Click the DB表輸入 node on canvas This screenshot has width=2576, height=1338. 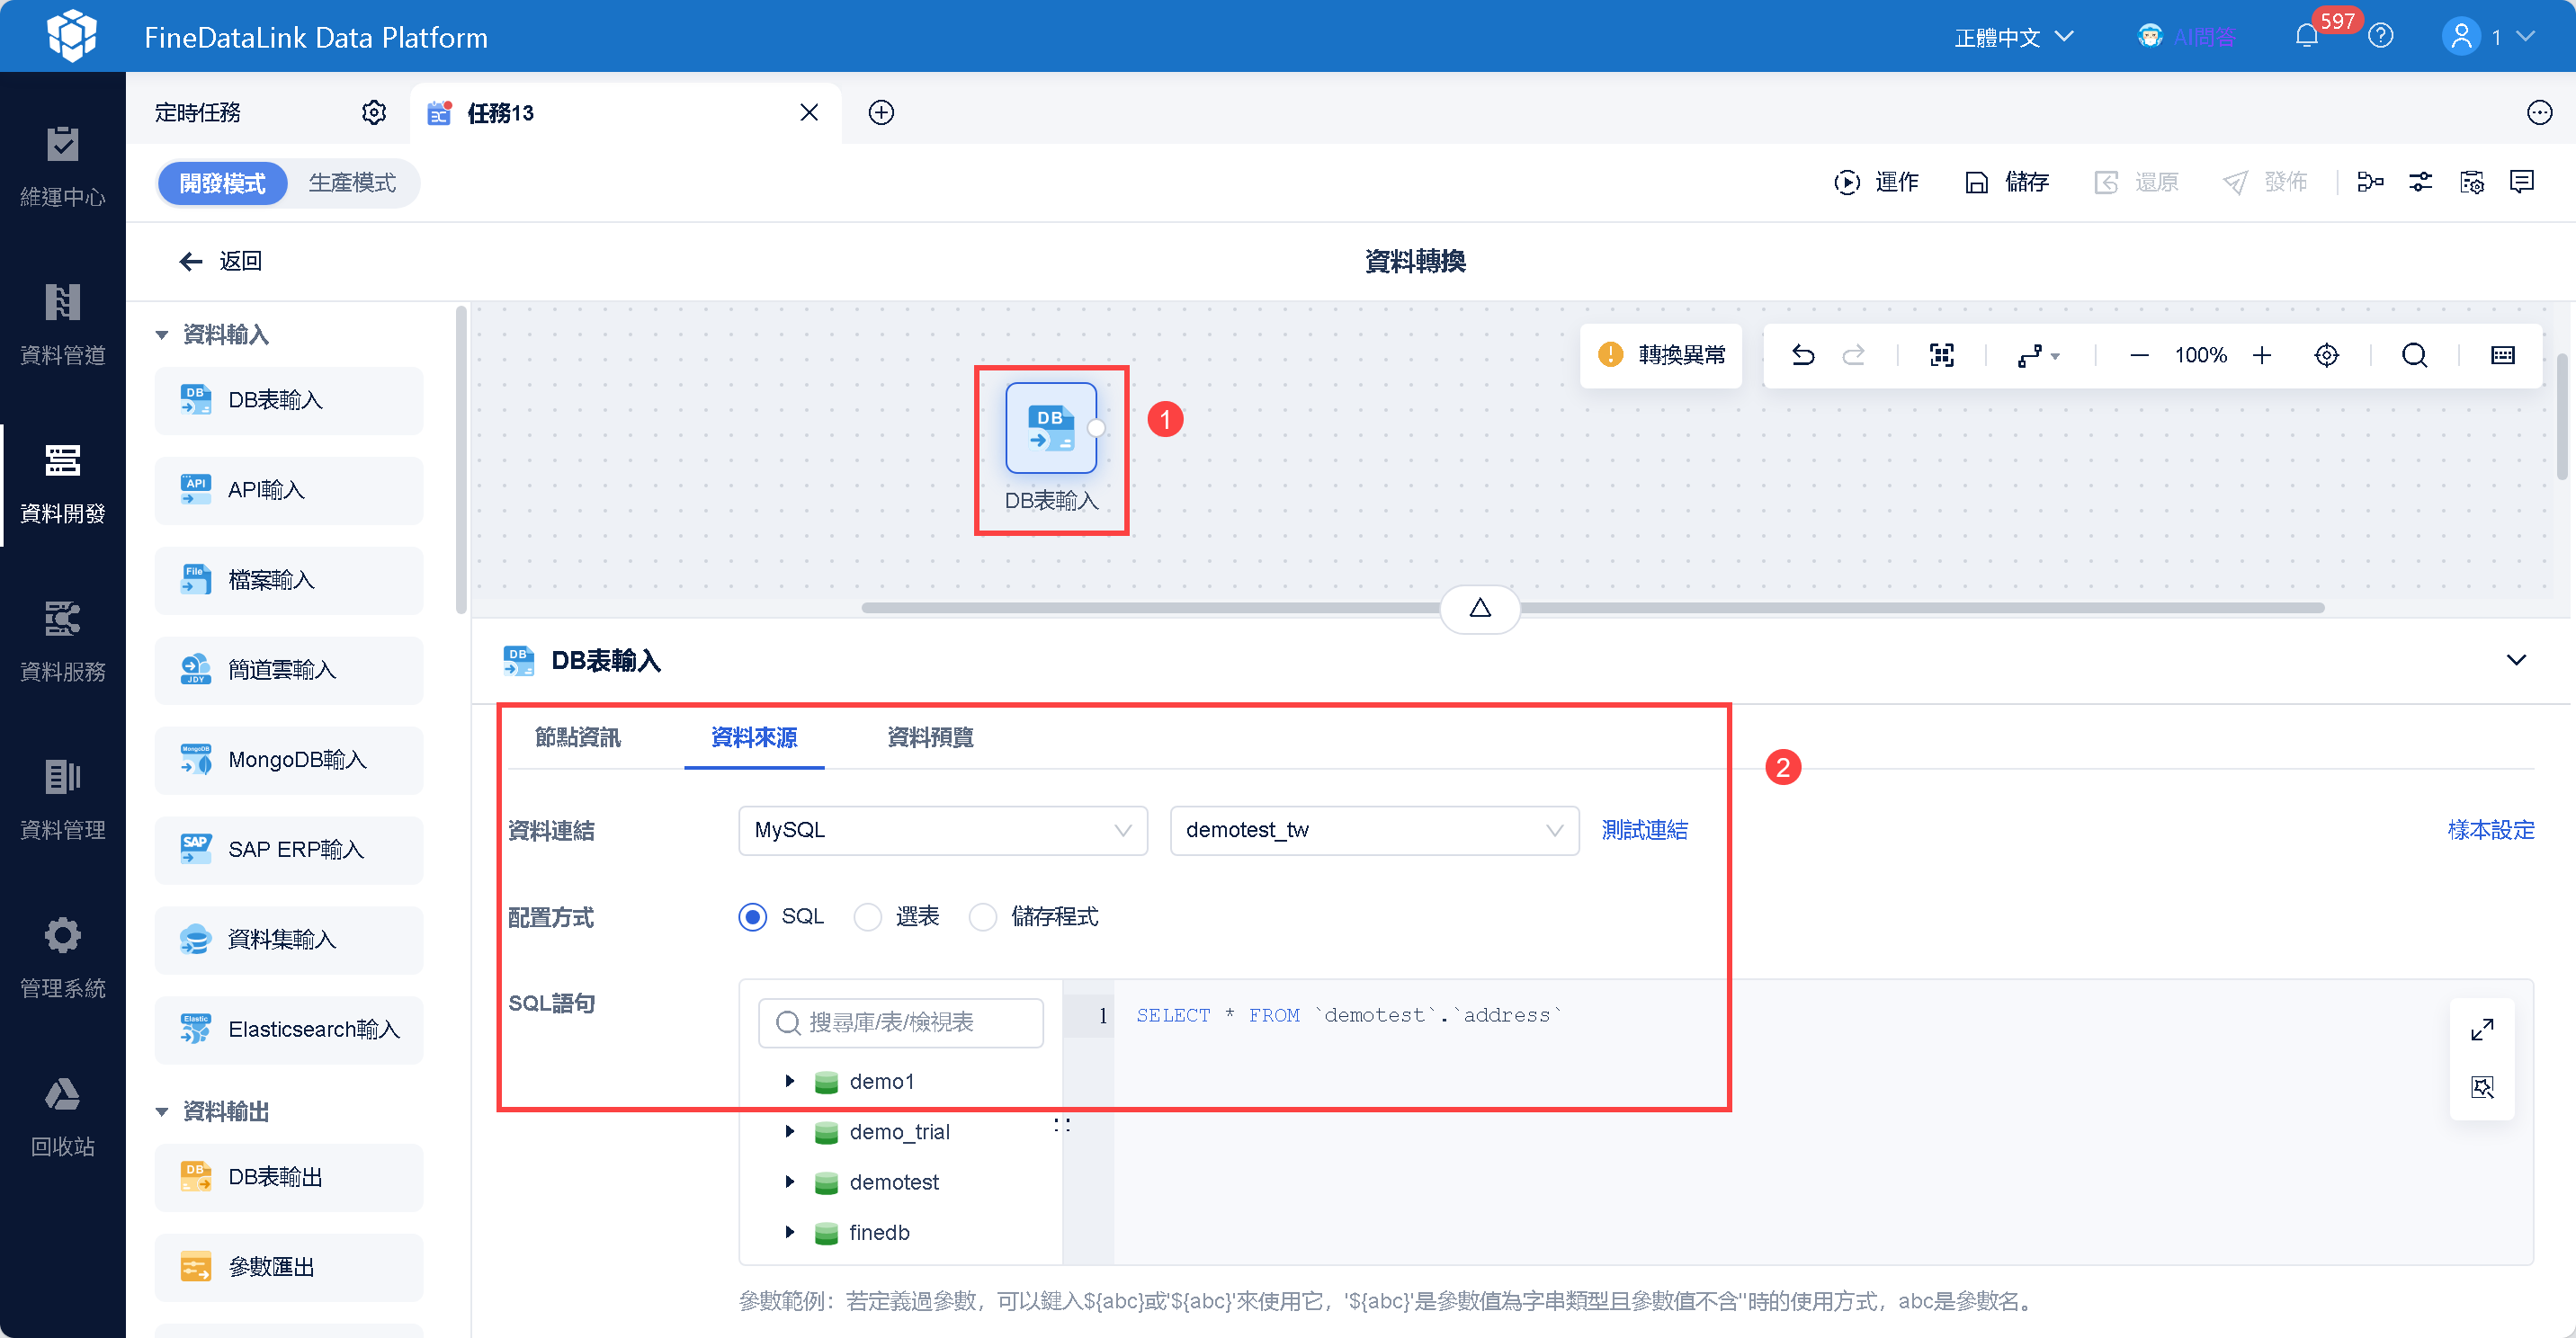point(1050,428)
